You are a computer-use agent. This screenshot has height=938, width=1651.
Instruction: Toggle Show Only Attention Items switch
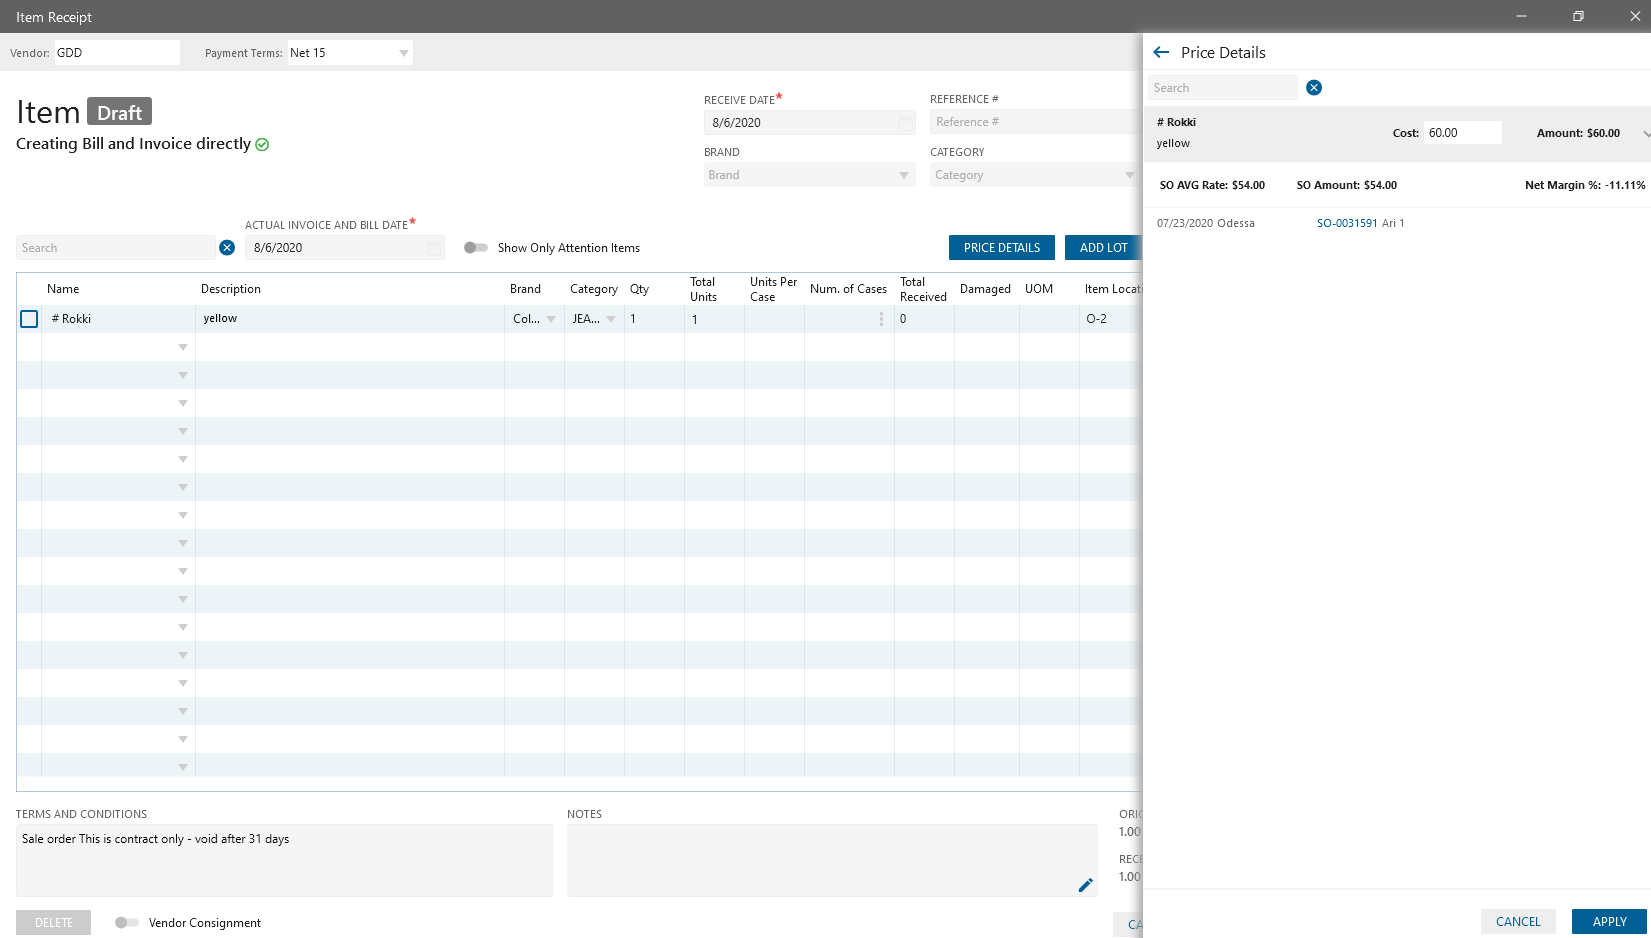coord(476,248)
